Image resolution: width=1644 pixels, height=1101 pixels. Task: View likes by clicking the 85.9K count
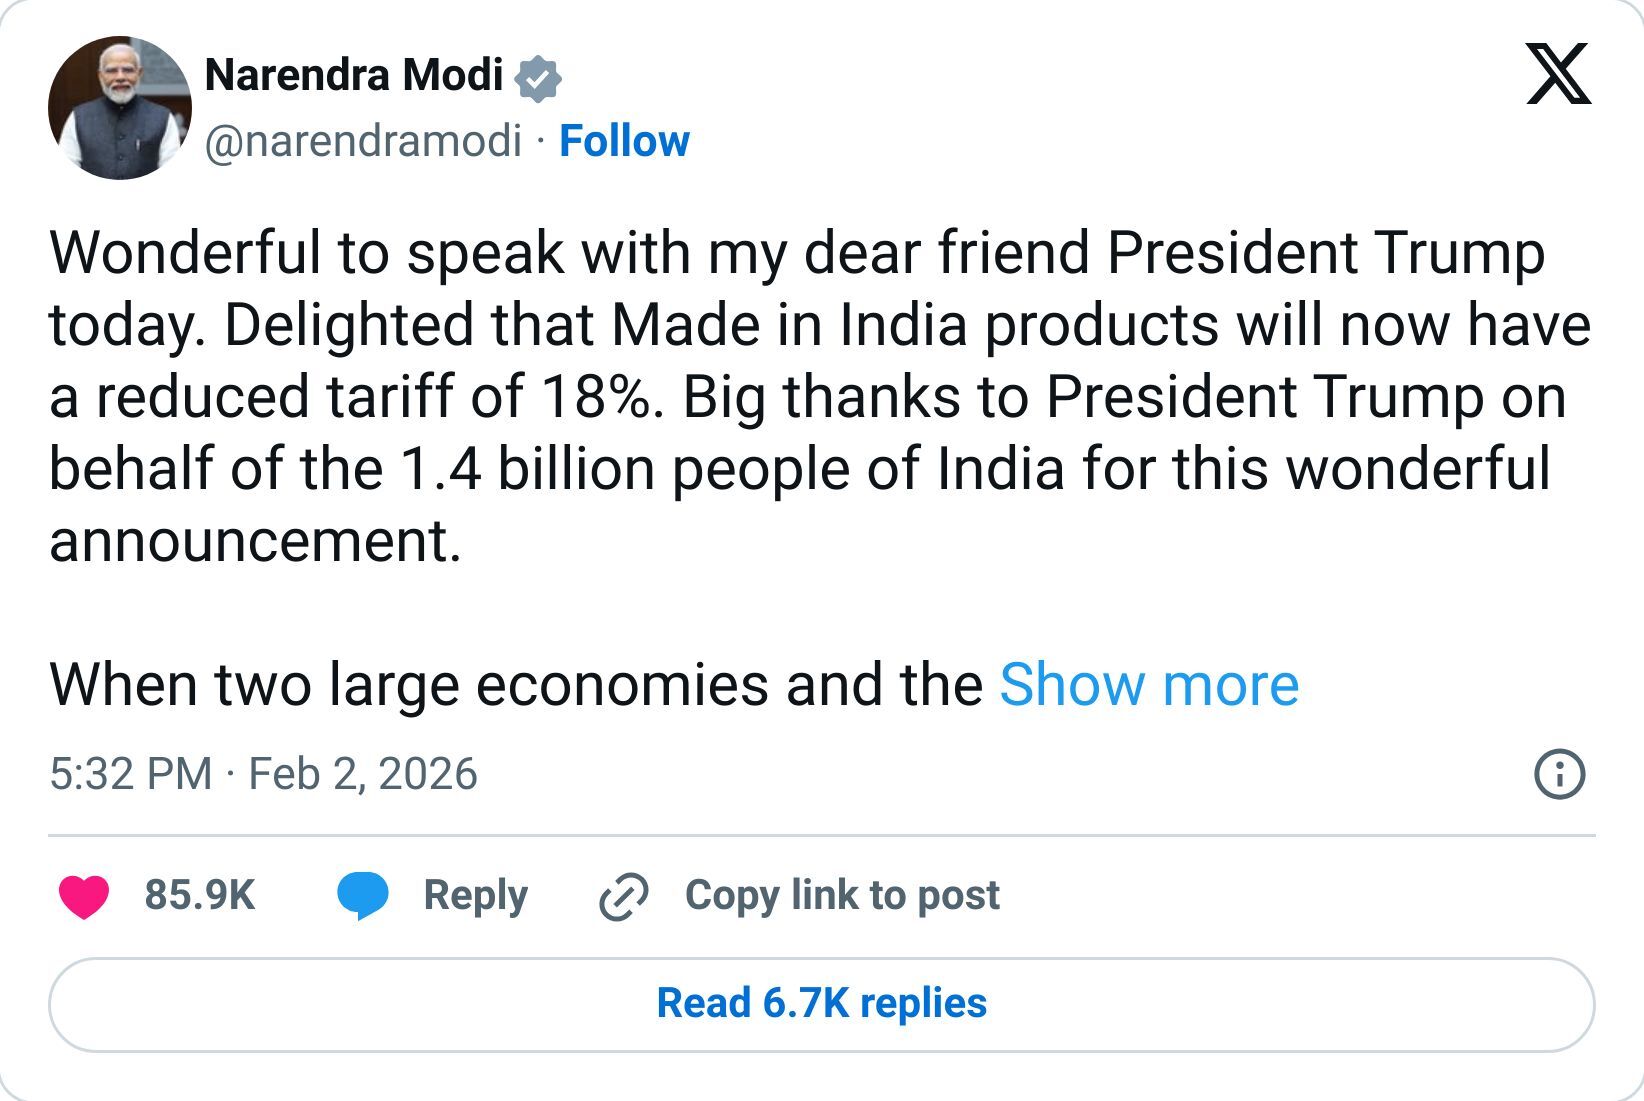[198, 895]
